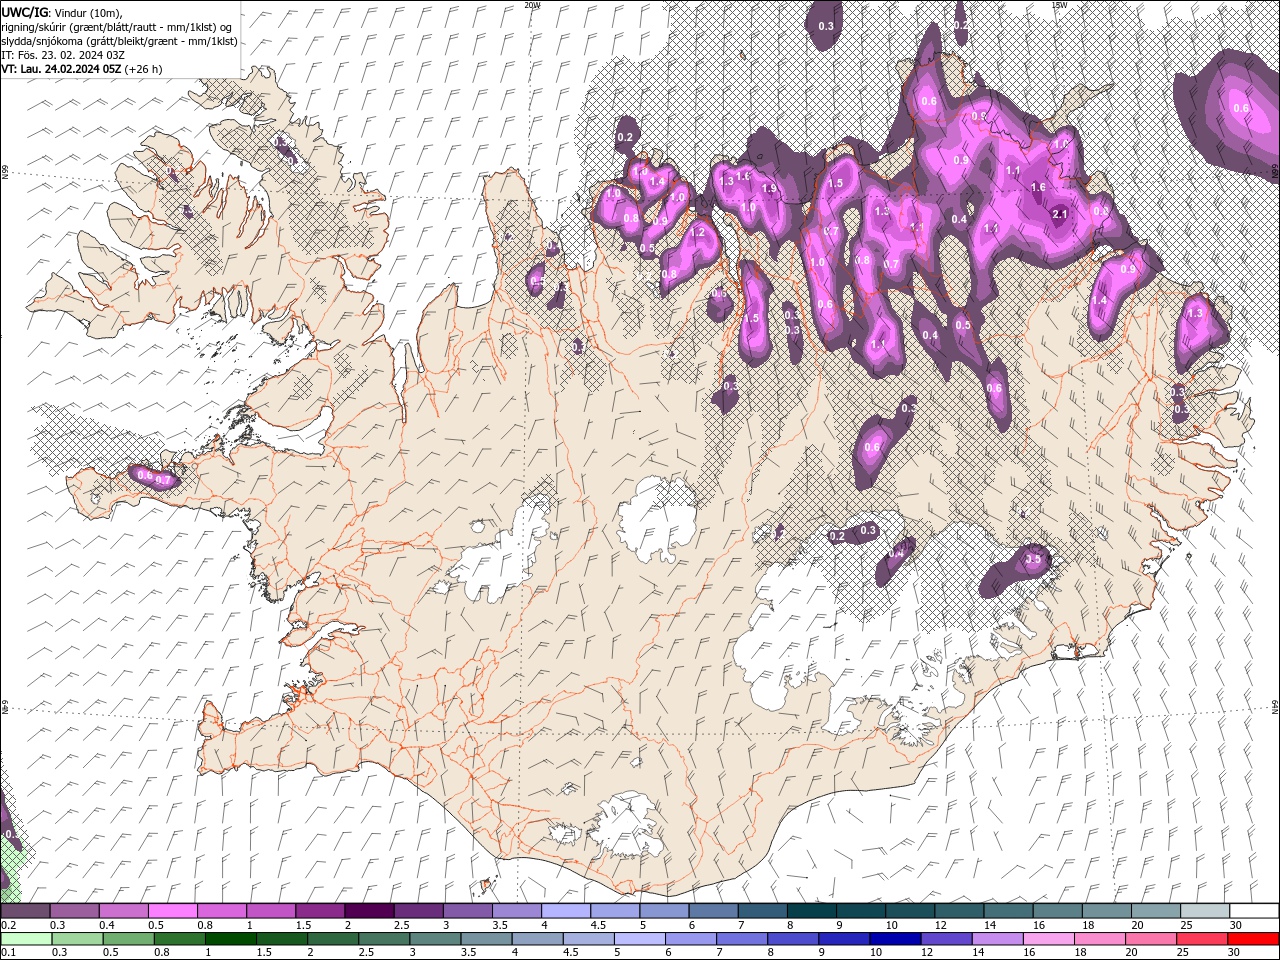Pick the dark purple snow swatch at 2

pos(368,911)
